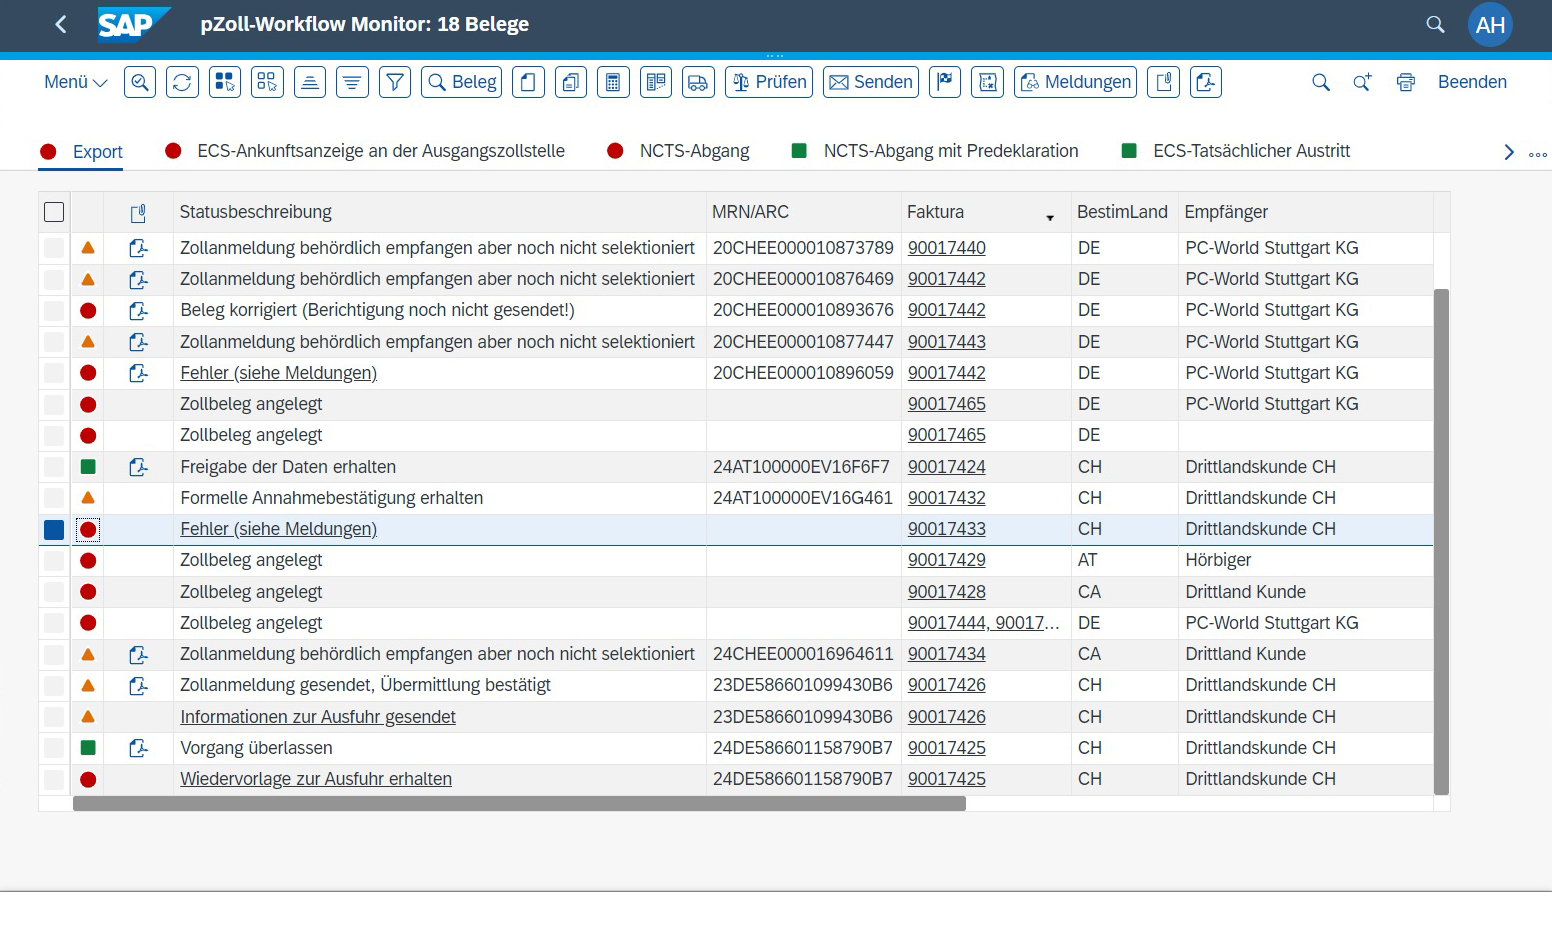Image resolution: width=1552 pixels, height=938 pixels.
Task: Show more tabs with right chevron
Action: click(x=1509, y=152)
